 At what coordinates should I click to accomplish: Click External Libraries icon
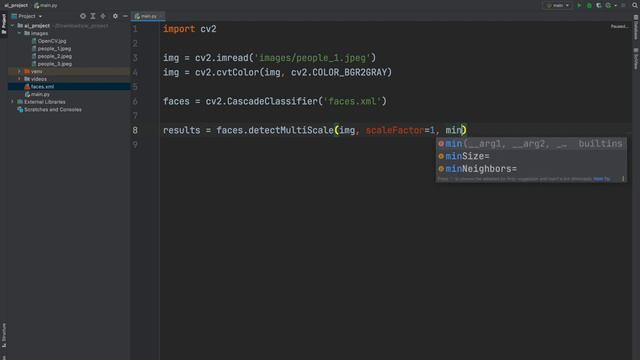(x=20, y=102)
